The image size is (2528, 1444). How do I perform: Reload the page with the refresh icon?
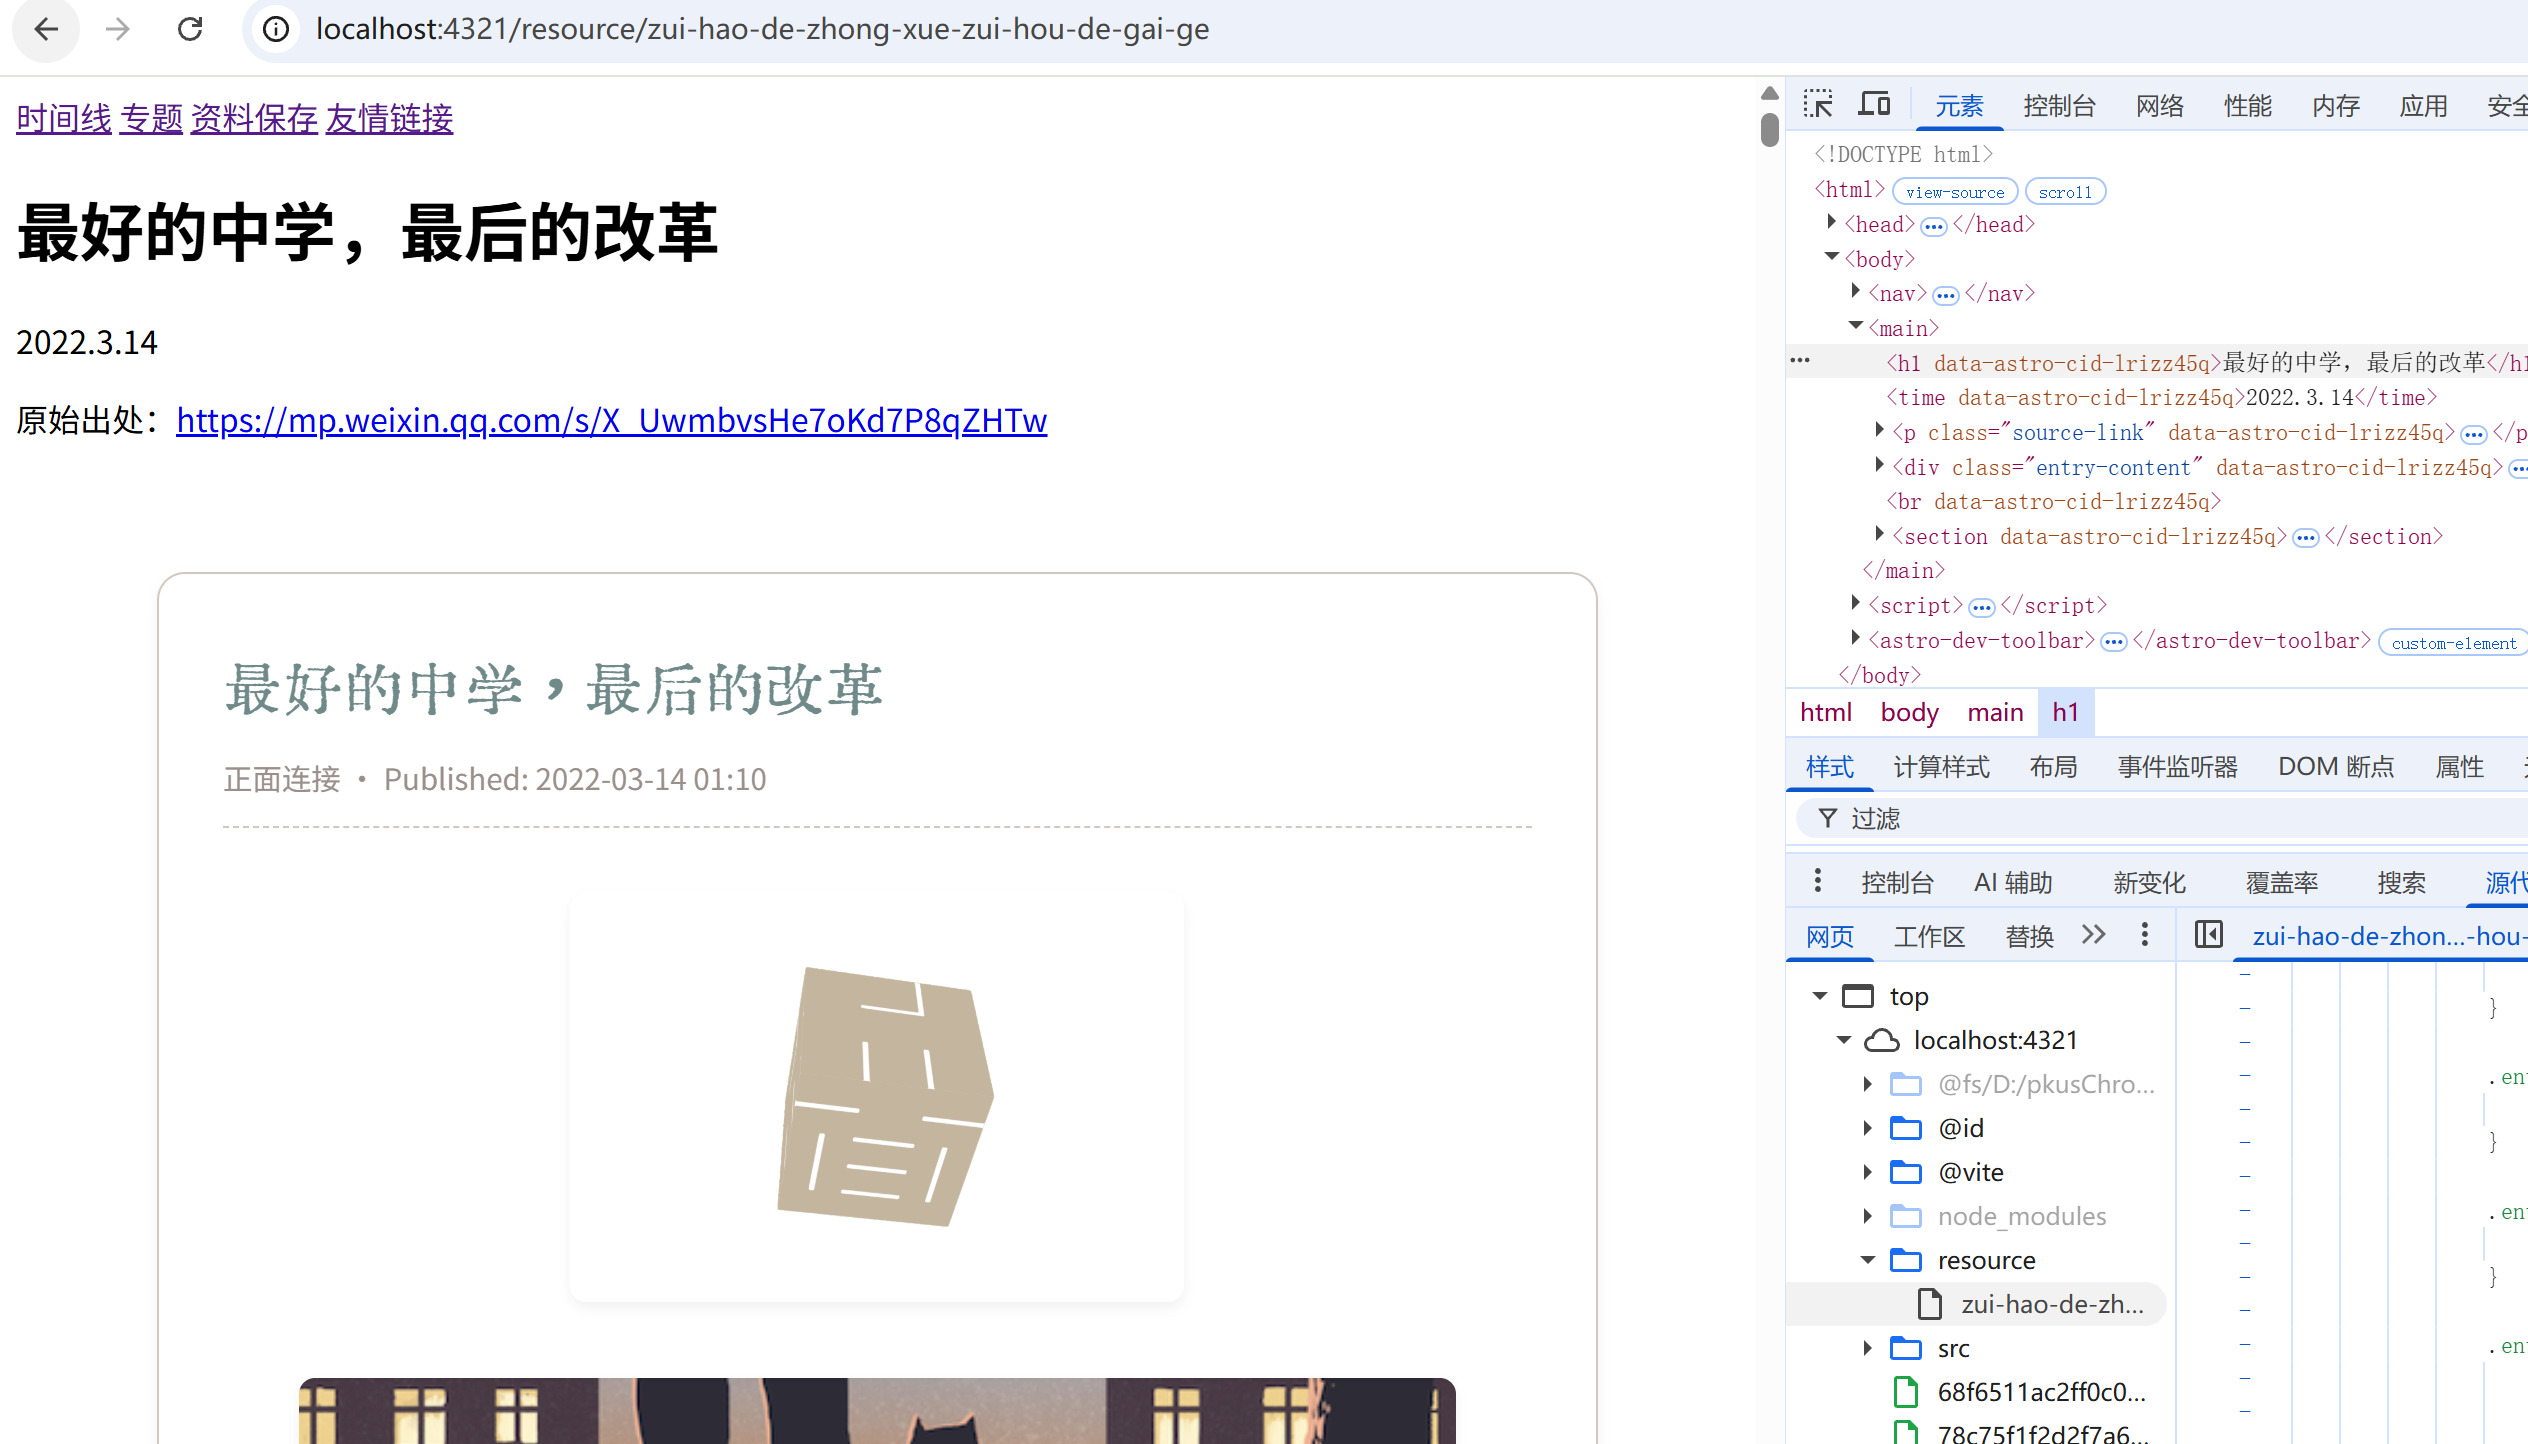[x=190, y=29]
